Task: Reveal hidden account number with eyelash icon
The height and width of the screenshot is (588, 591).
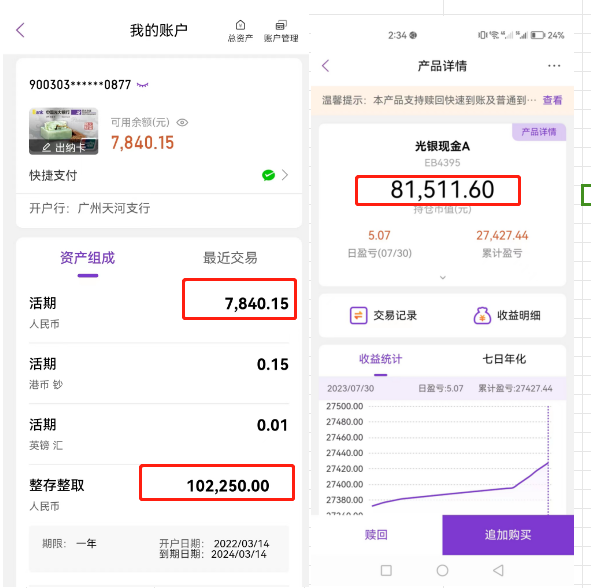Action: tap(142, 85)
